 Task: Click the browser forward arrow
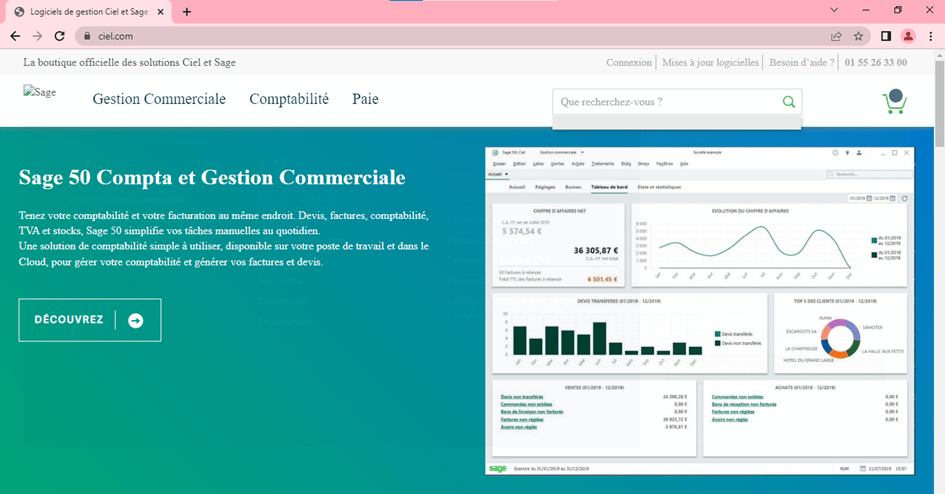37,36
